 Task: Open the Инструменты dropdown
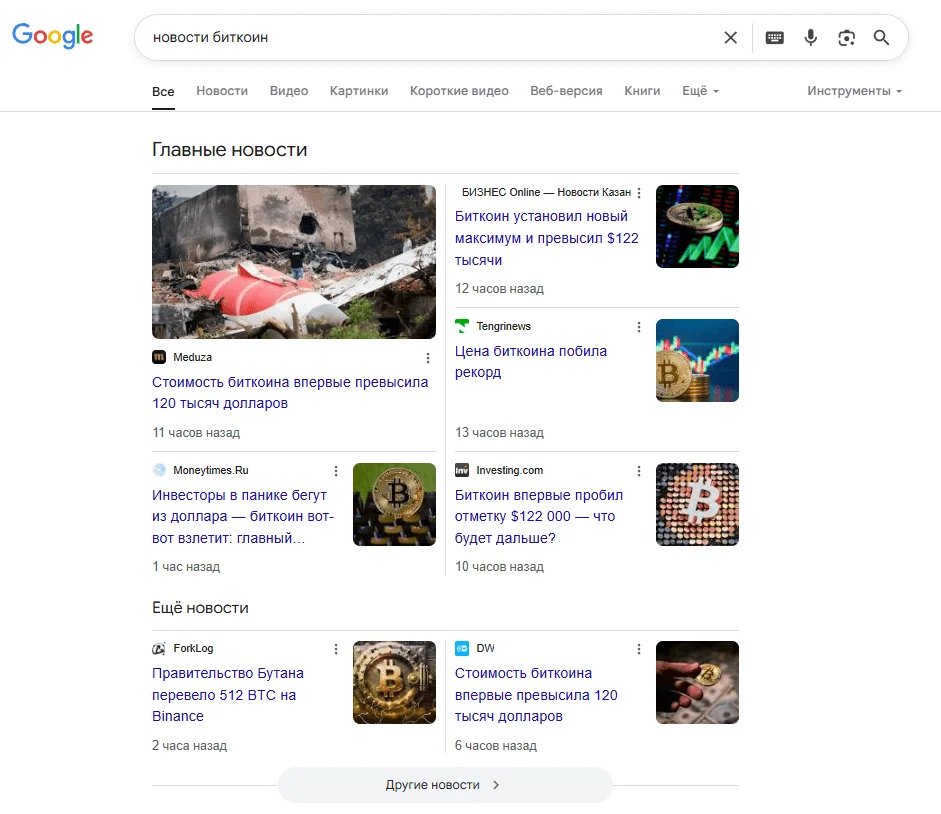[x=854, y=91]
